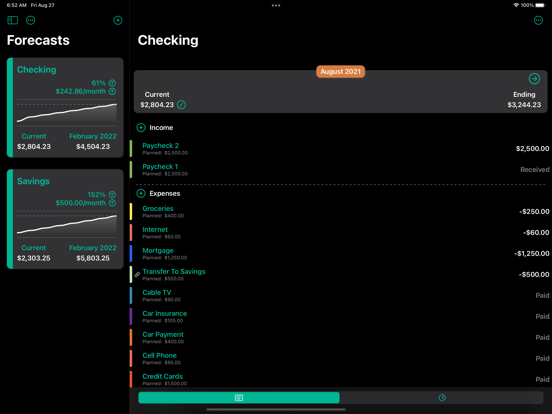Screen dimensions: 552x414
Task: Select the August 2021 month badge
Action: (x=340, y=71)
